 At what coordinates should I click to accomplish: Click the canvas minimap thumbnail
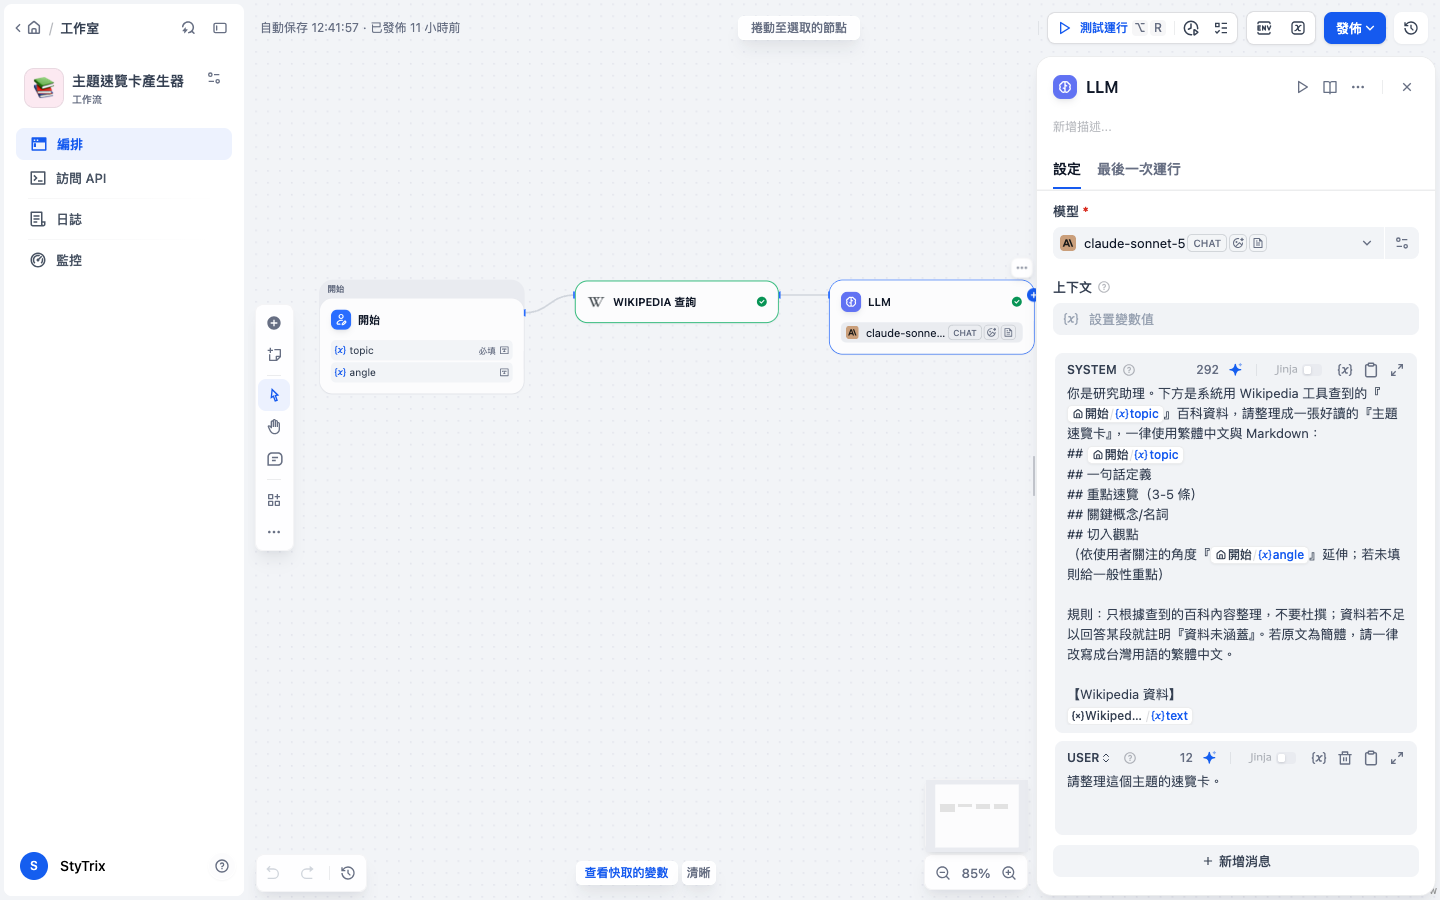click(x=977, y=815)
